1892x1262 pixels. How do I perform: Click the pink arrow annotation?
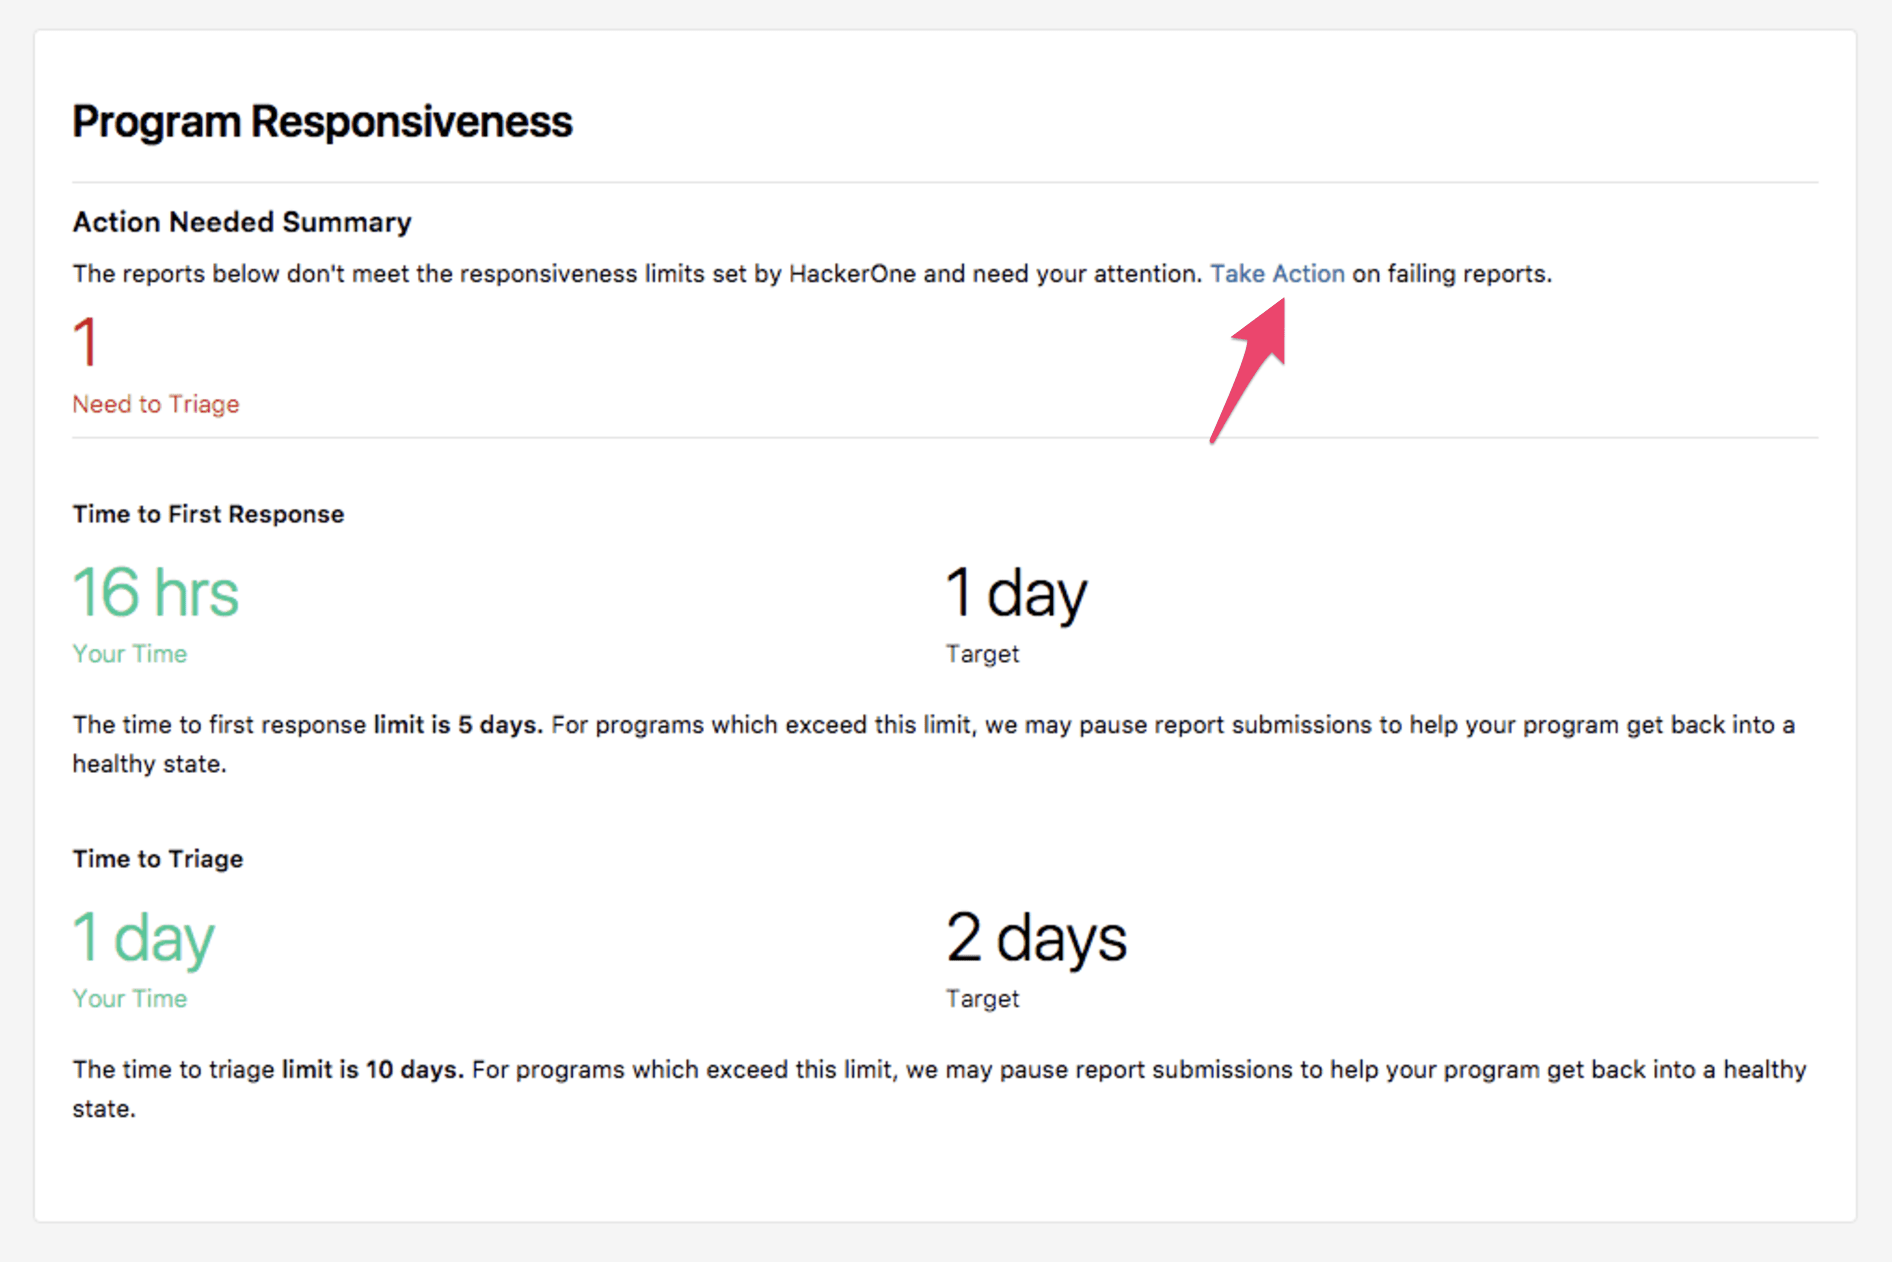[x=1248, y=370]
